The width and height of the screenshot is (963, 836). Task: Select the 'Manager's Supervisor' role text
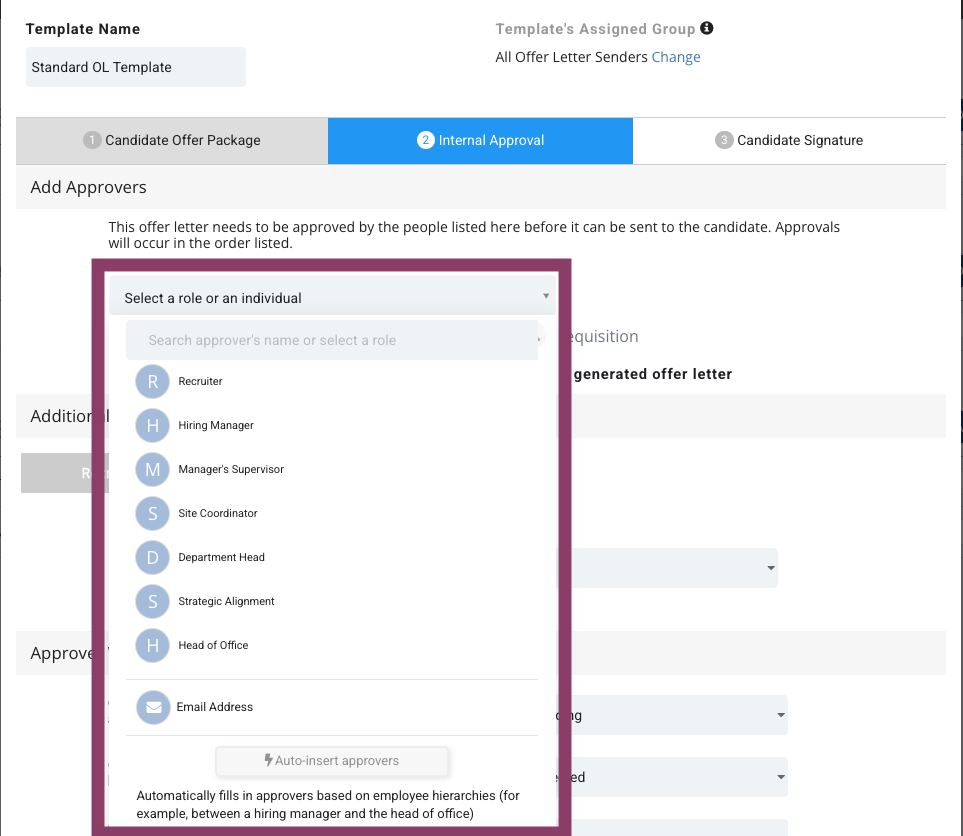(231, 469)
